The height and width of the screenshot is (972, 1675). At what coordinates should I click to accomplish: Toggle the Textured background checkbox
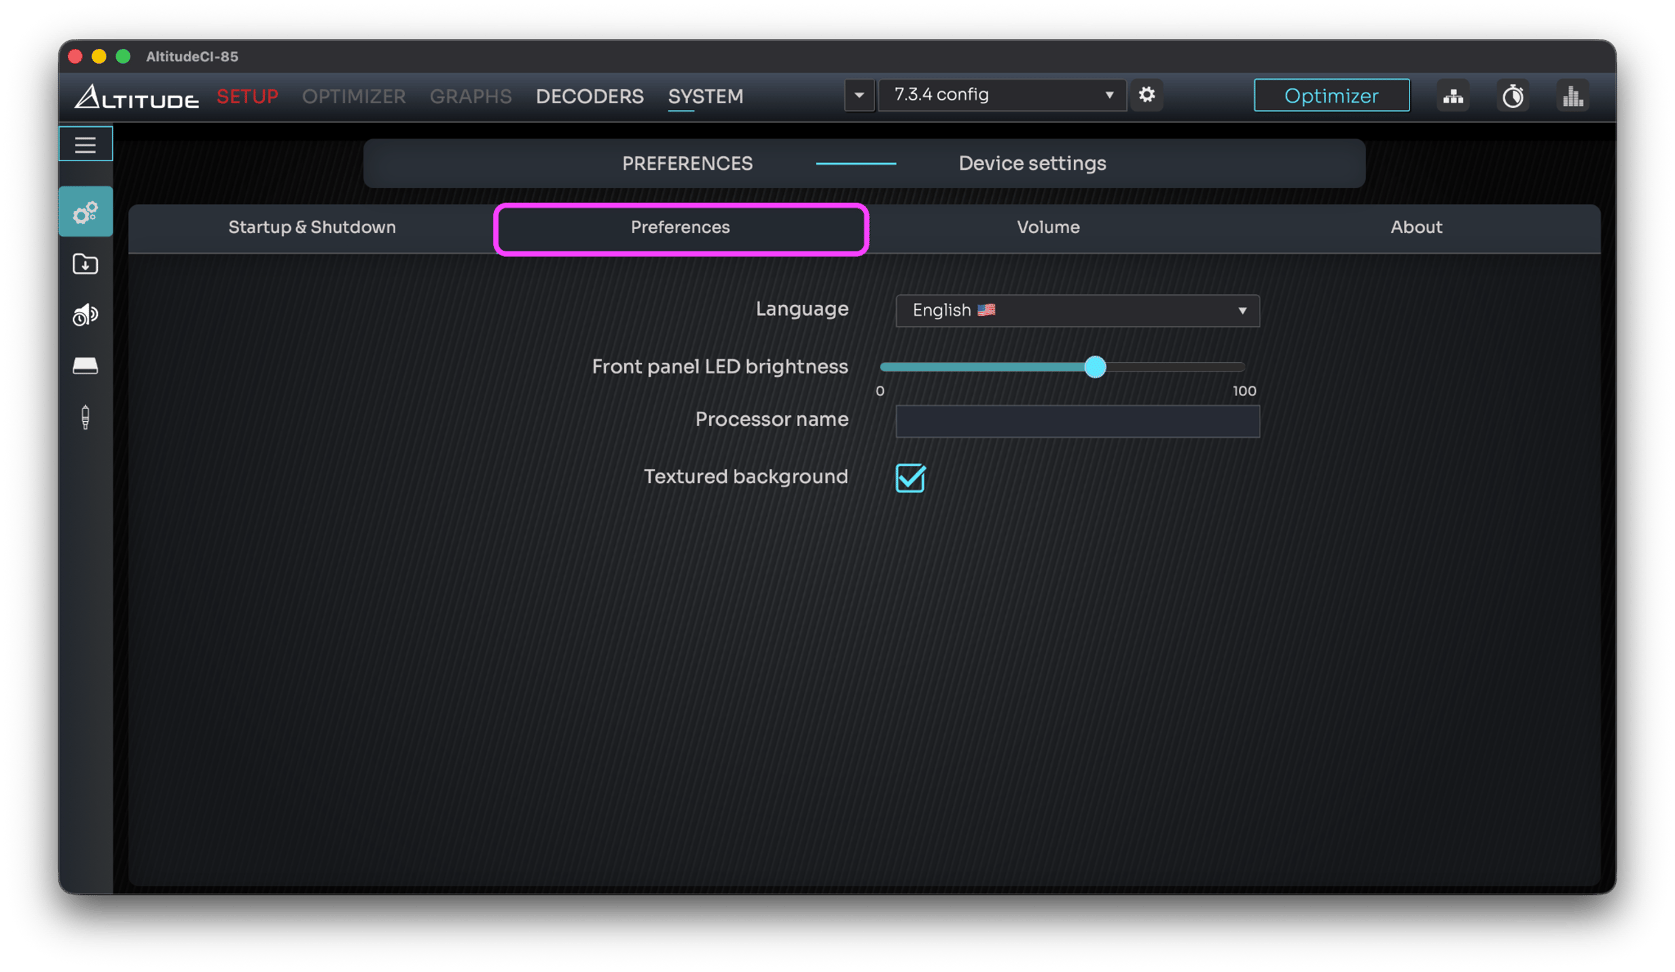pos(910,478)
